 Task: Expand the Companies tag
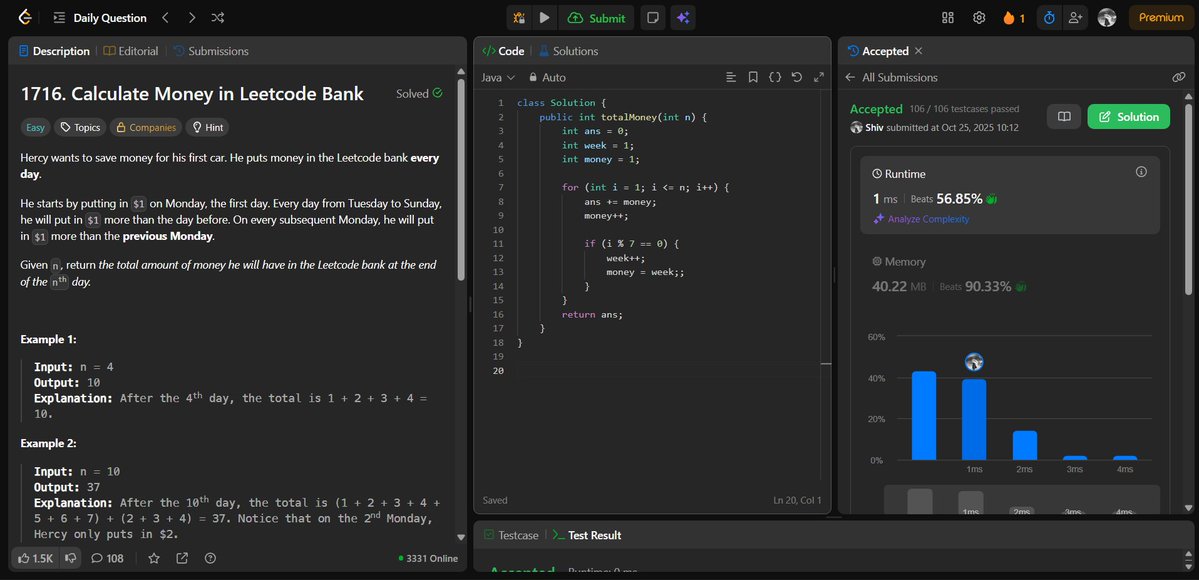point(145,127)
